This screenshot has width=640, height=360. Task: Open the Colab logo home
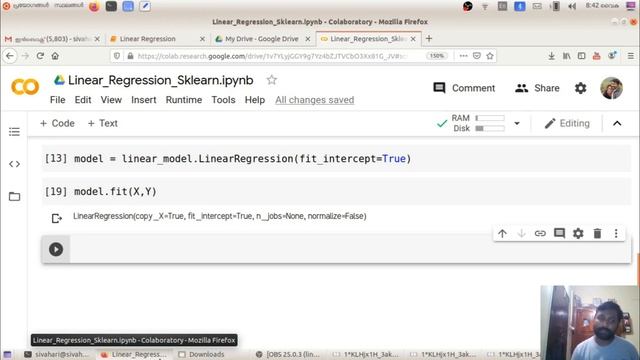[25, 87]
